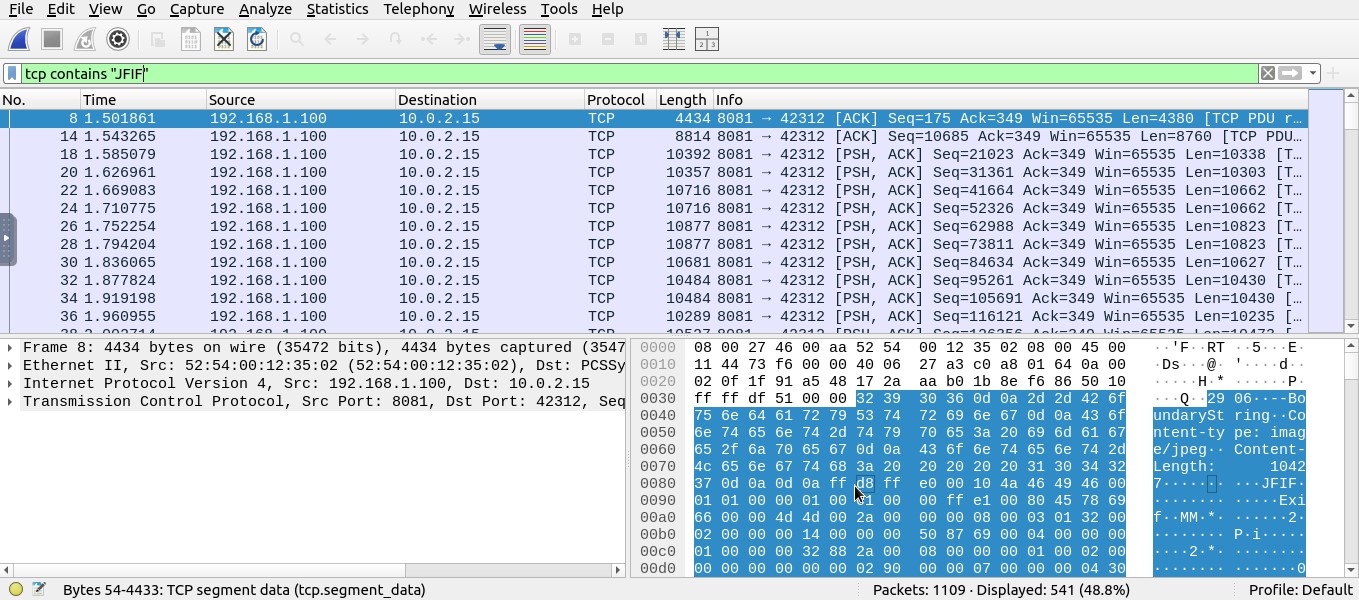Image resolution: width=1359 pixels, height=600 pixels.
Task: Select packet number 18 row
Action: coord(654,154)
